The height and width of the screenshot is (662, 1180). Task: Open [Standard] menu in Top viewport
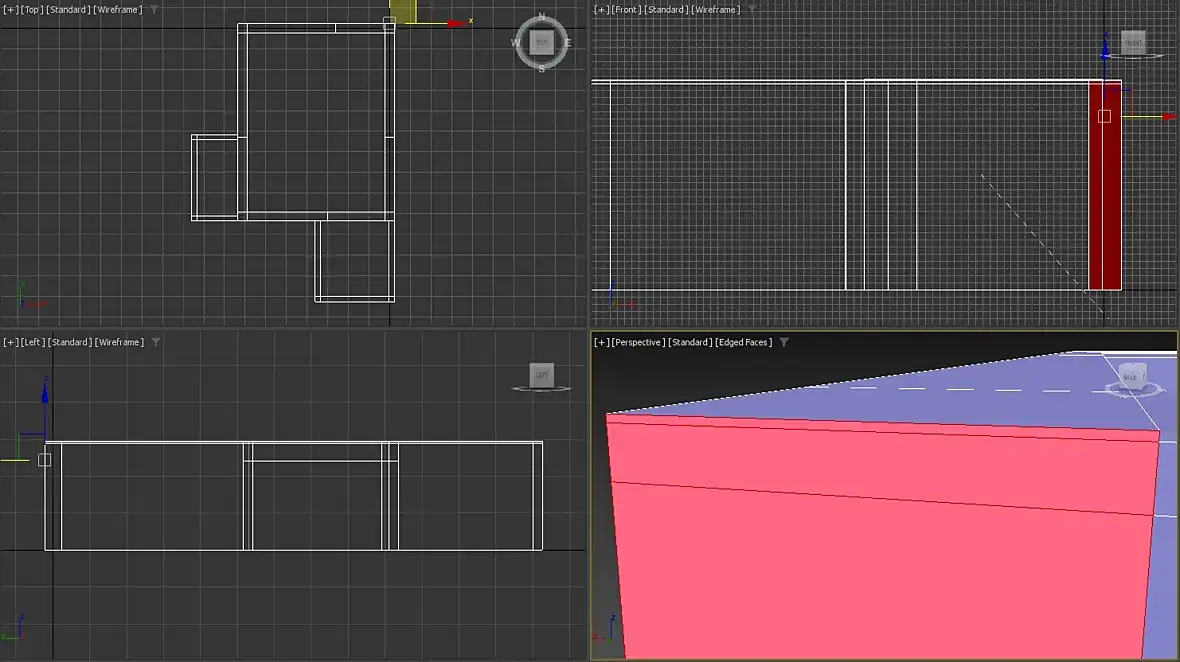pos(68,10)
